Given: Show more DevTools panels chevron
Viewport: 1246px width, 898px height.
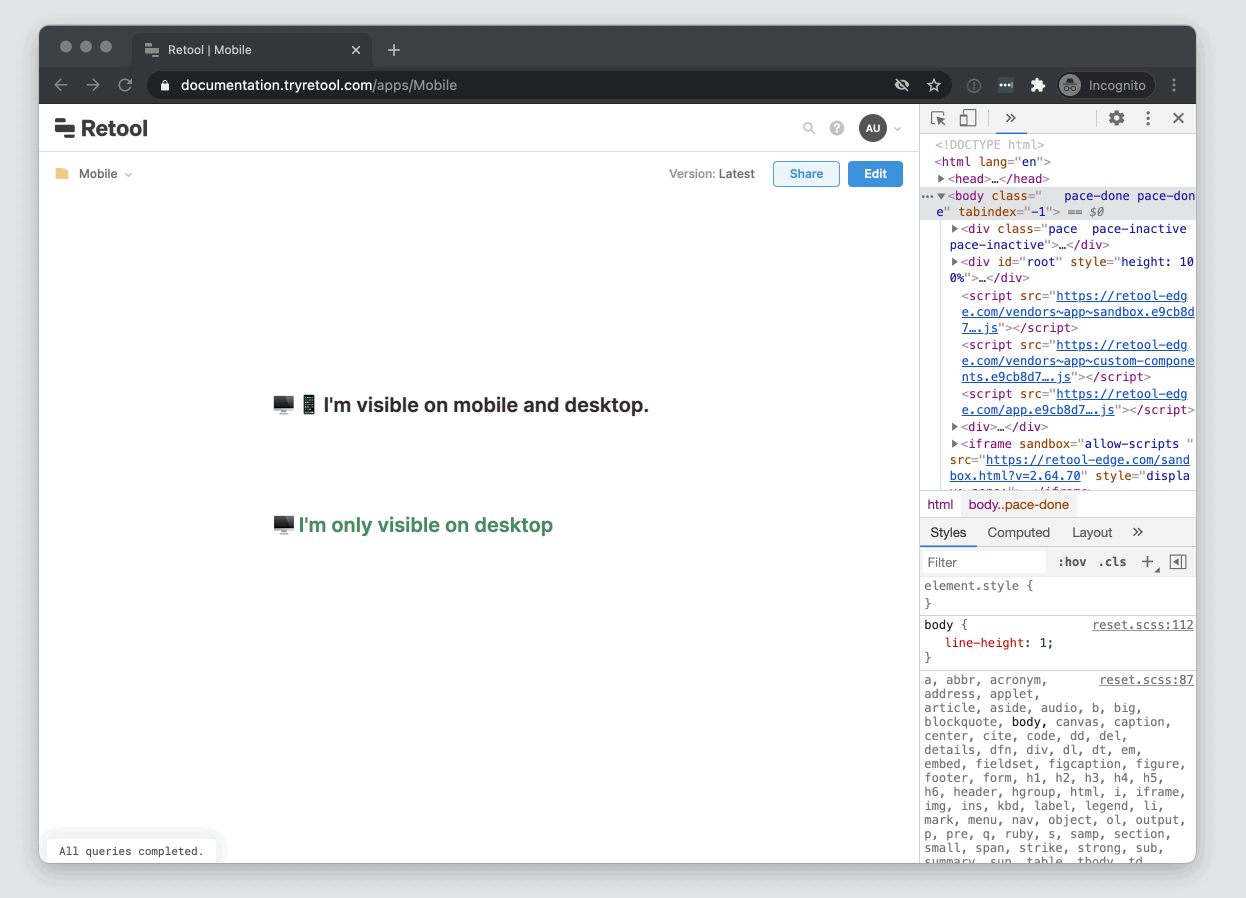Looking at the screenshot, I should point(1011,118).
